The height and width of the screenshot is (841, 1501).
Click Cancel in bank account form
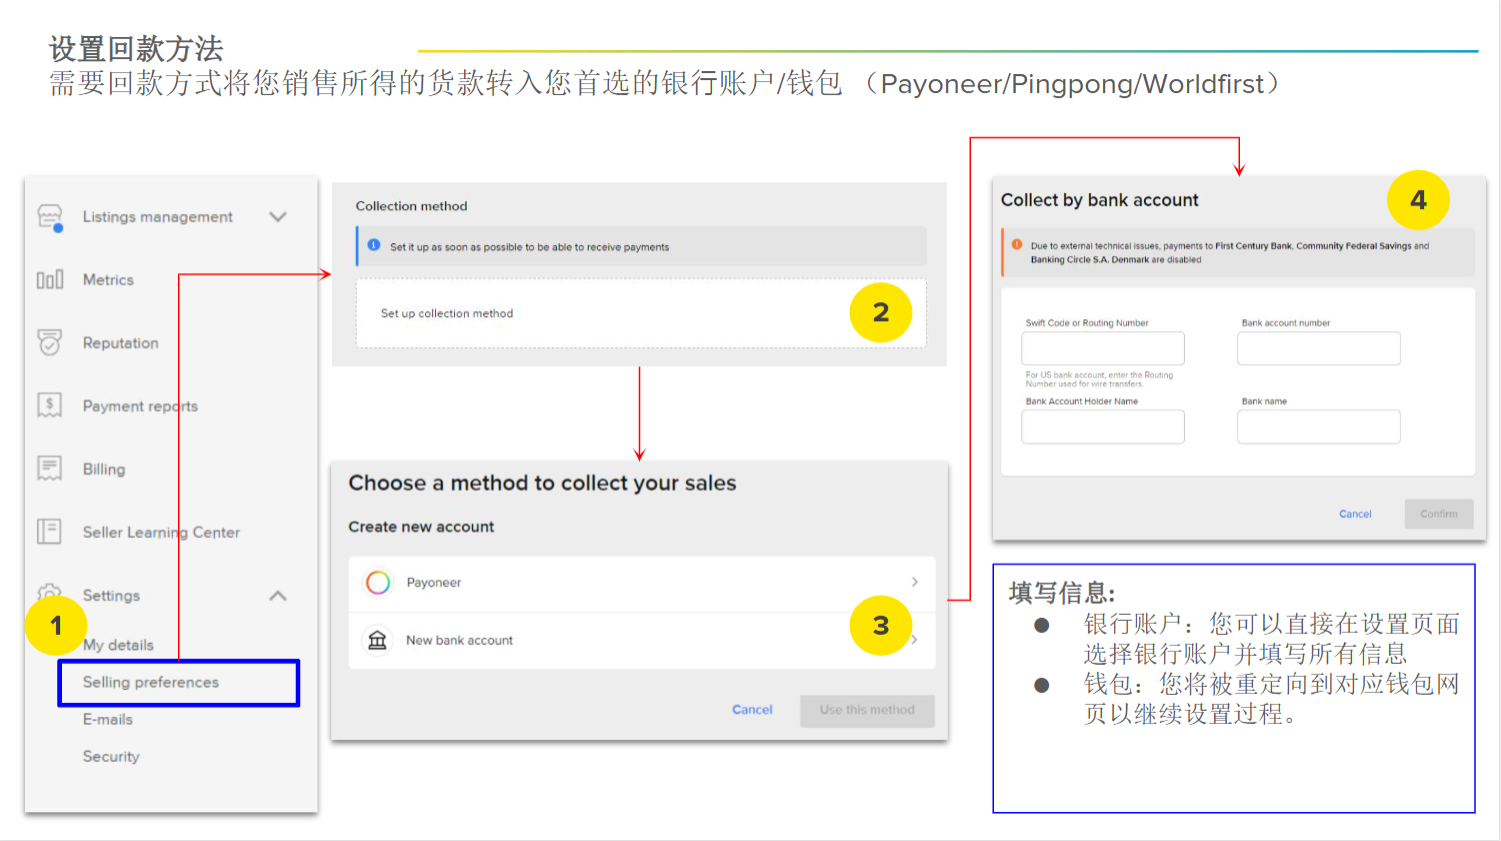(x=1355, y=514)
